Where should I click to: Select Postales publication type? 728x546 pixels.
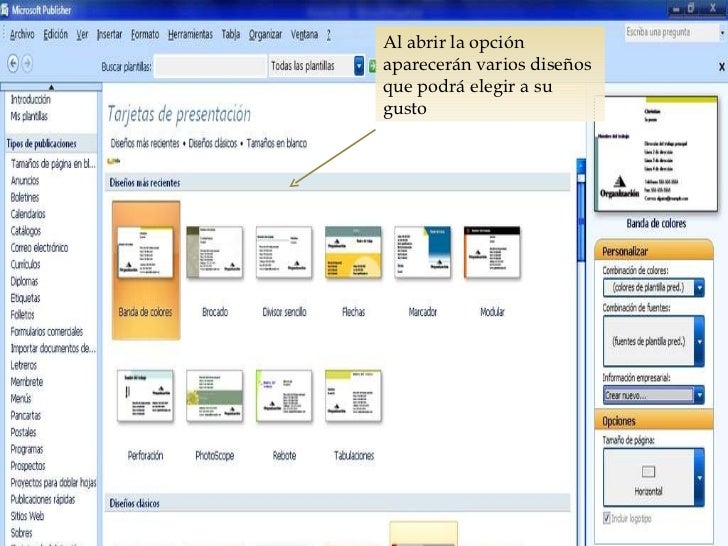tap(24, 432)
